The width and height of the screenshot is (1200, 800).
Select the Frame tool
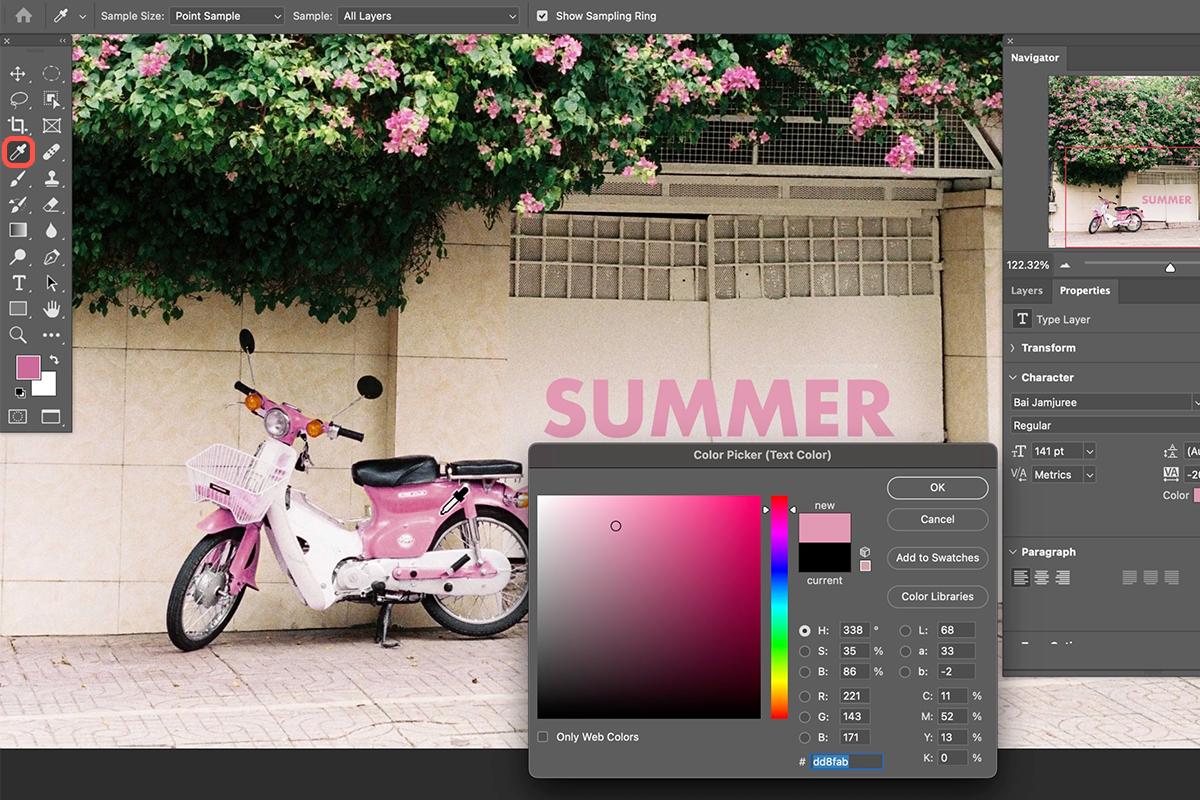pos(51,126)
